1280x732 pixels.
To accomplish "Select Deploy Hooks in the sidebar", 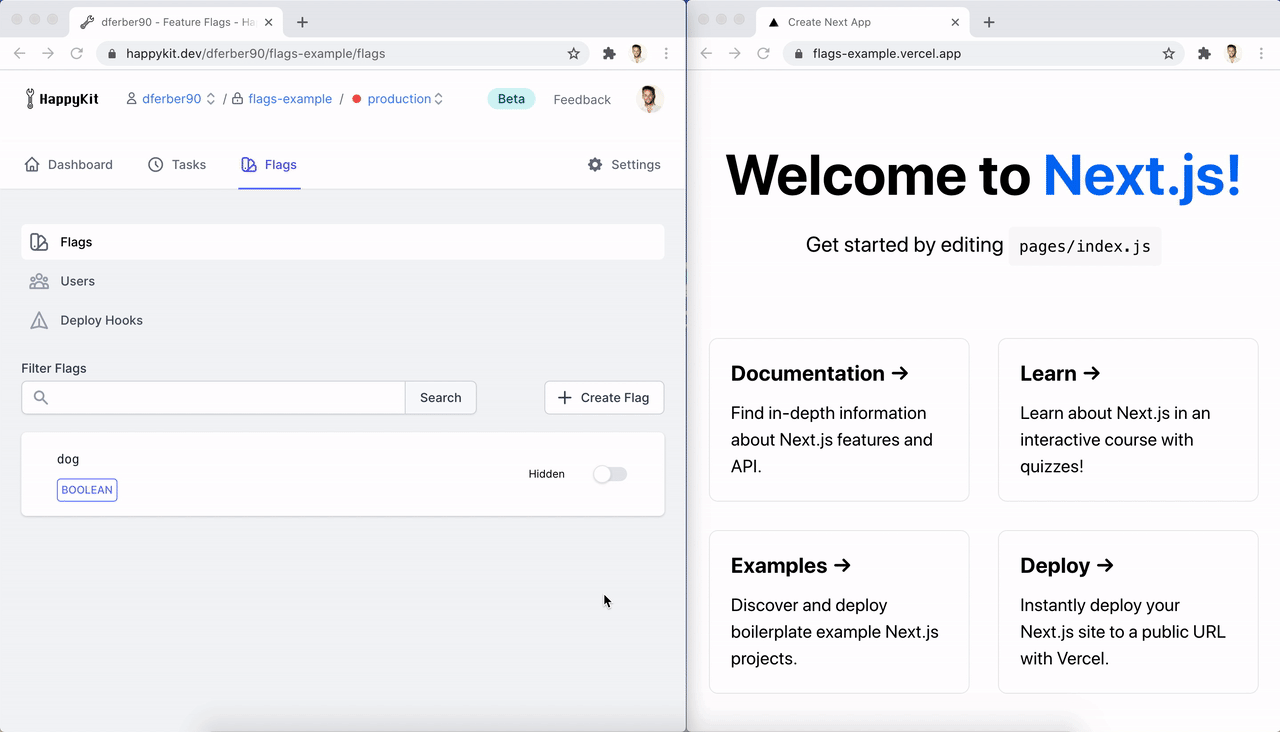I will pyautogui.click(x=101, y=321).
